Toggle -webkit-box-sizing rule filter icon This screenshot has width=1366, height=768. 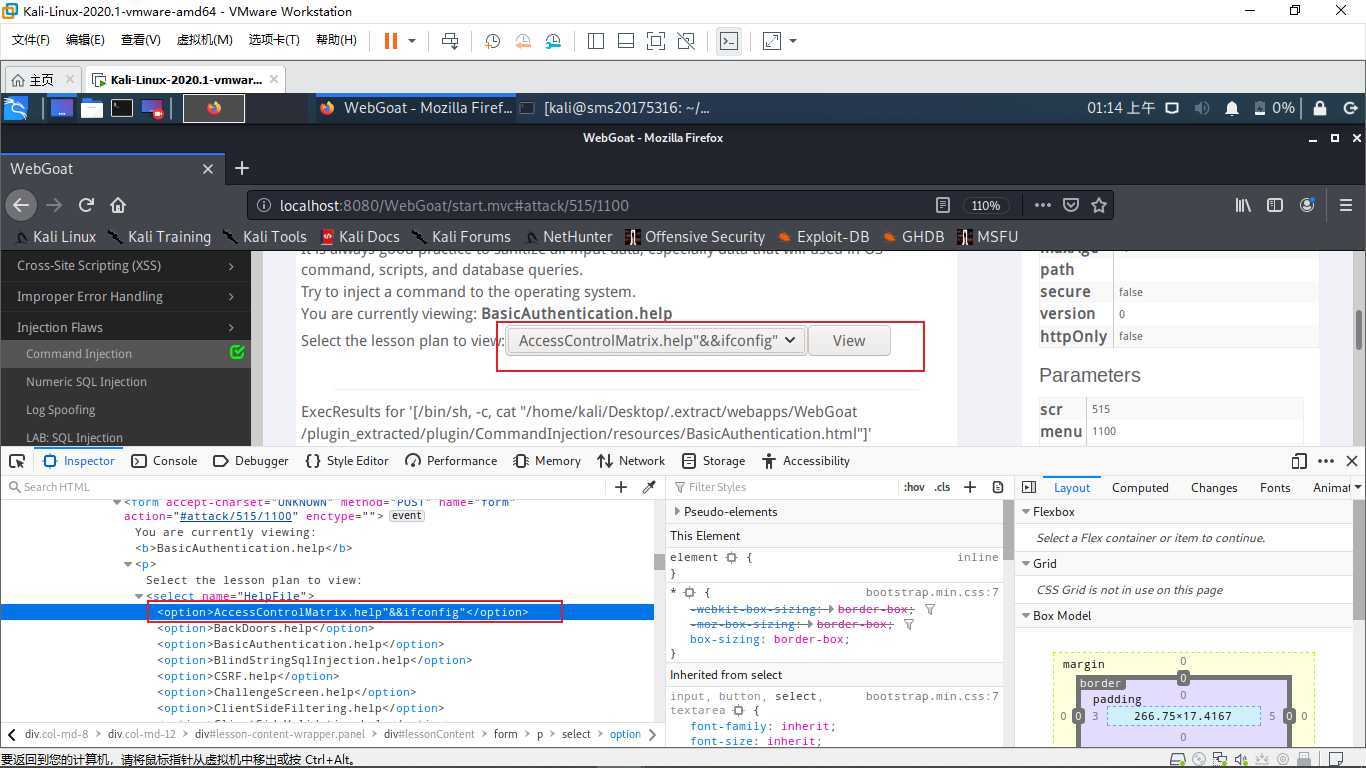click(929, 608)
